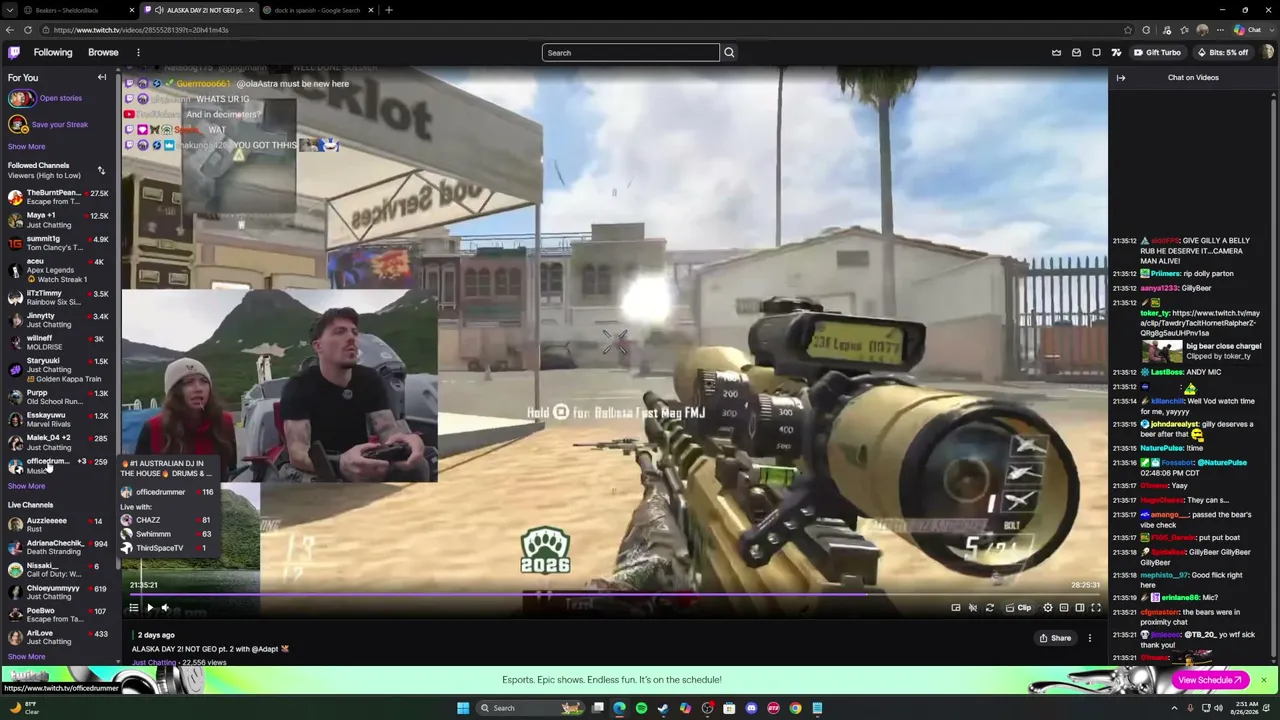Open the more options menu beside Browse
Screen dimensions: 1280x720
click(x=138, y=53)
